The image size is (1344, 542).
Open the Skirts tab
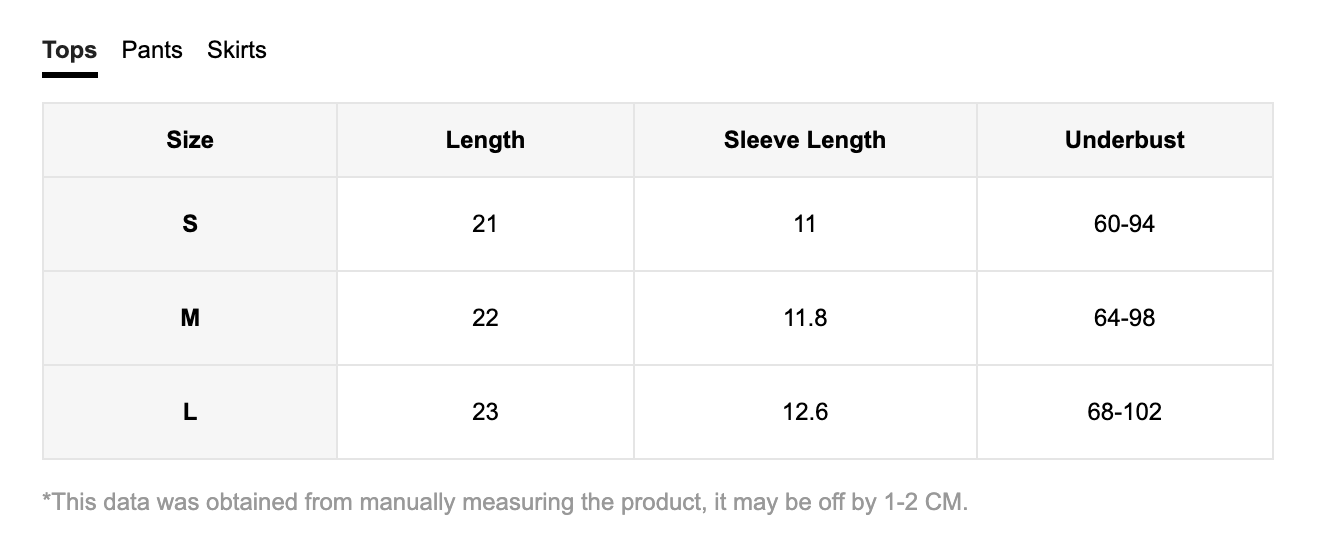(x=237, y=50)
